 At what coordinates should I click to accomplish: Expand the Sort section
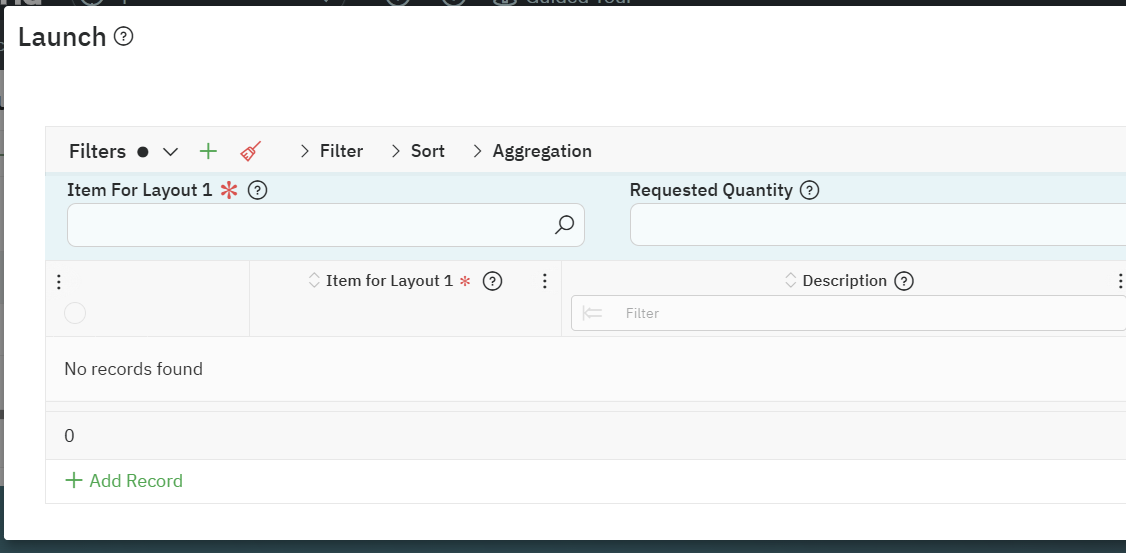418,151
